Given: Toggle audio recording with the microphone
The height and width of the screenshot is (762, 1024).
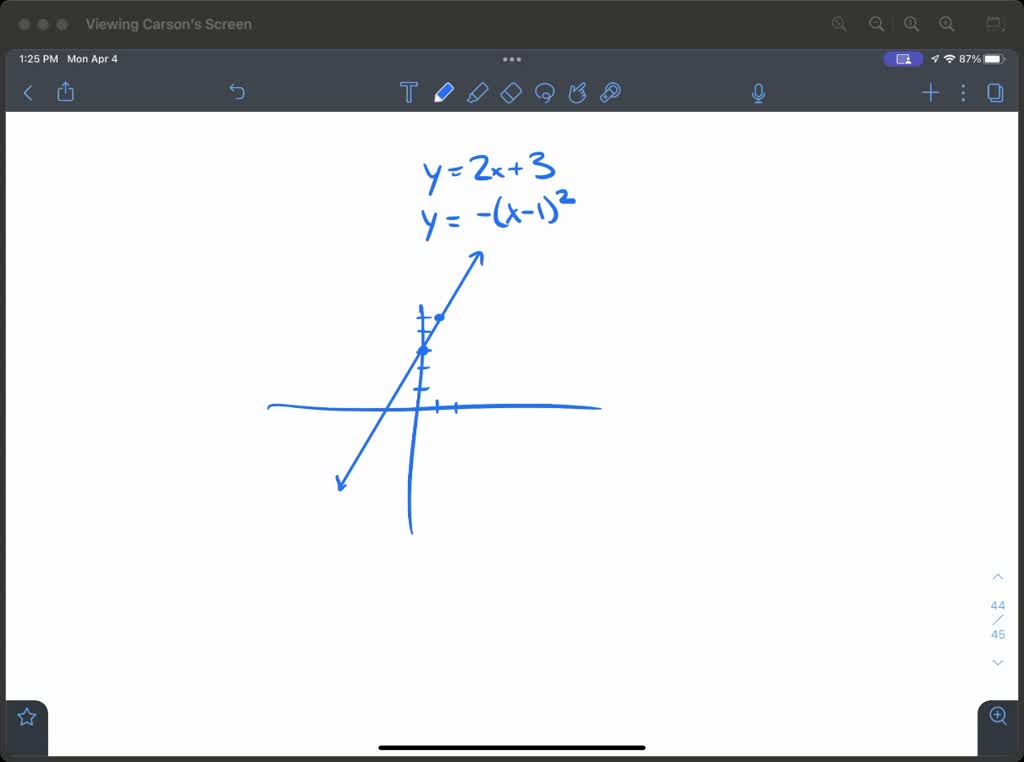Looking at the screenshot, I should coord(758,91).
